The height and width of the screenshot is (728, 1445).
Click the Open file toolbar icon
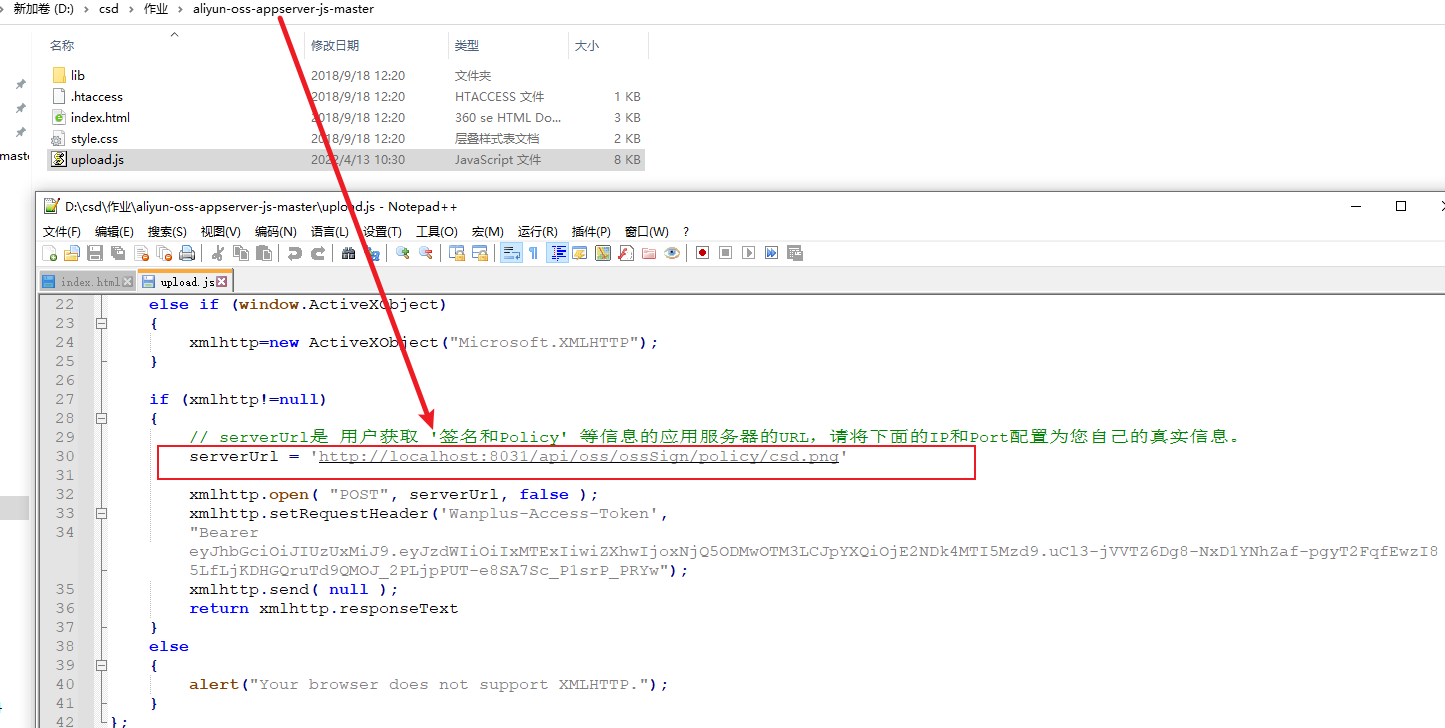pos(72,253)
